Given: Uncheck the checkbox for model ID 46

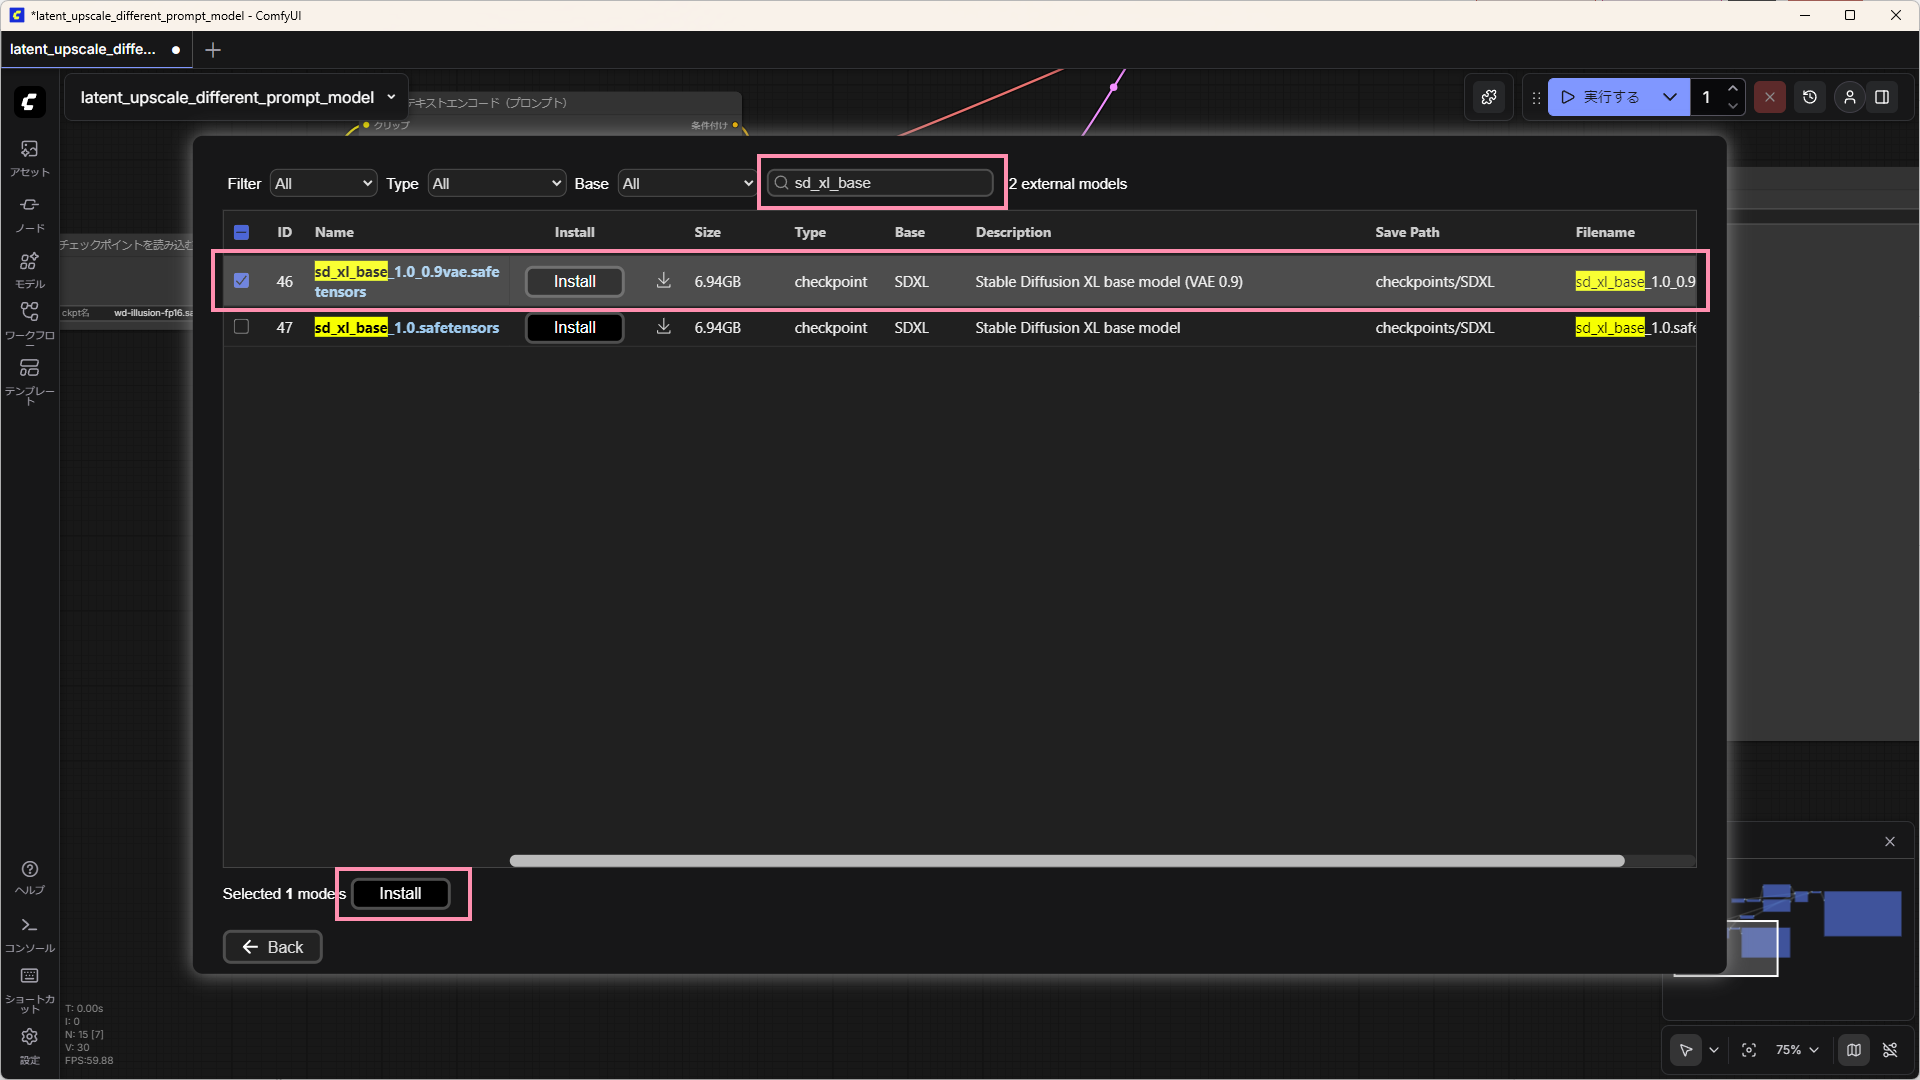Looking at the screenshot, I should click(x=241, y=281).
